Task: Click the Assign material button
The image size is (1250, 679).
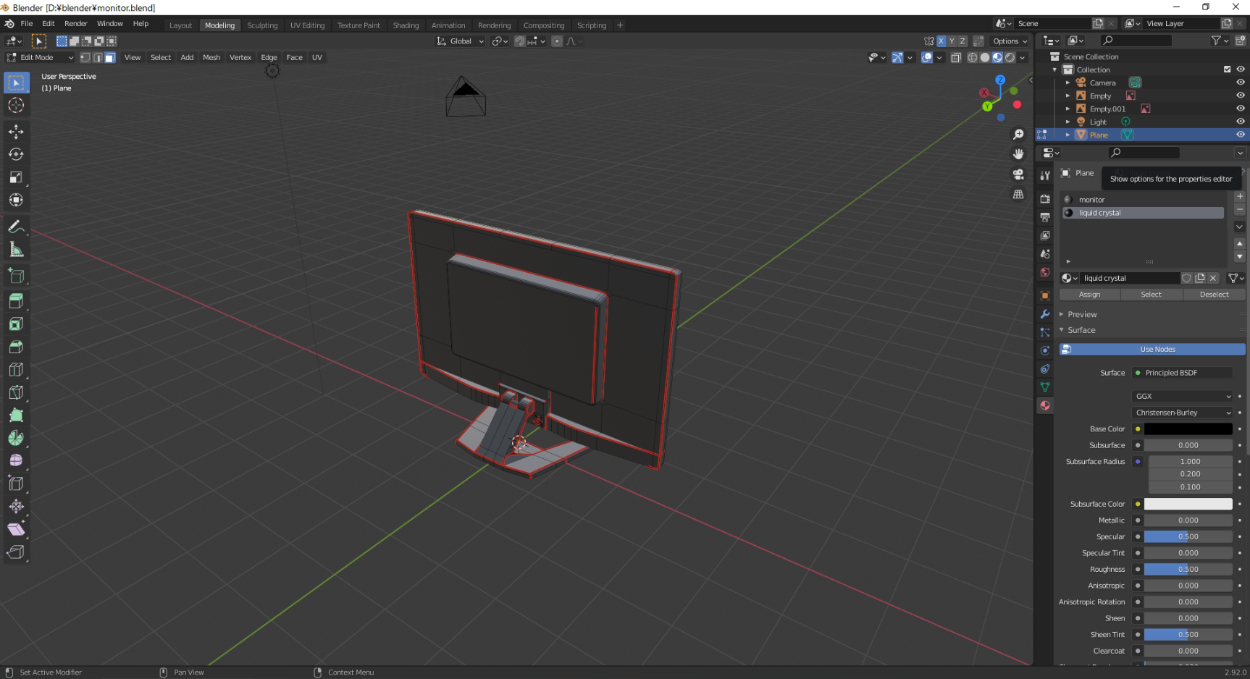Action: pos(1089,294)
